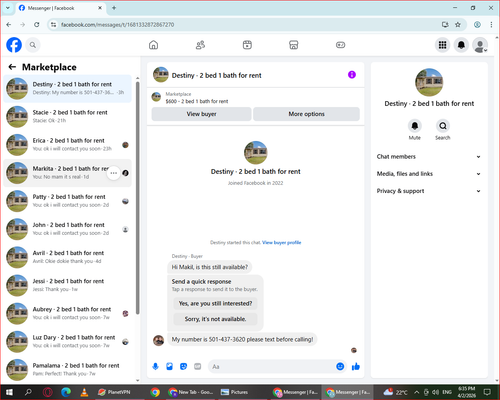Viewport: 500px width, 400px height.
Task: Attach a file using the photo icon
Action: (169, 367)
